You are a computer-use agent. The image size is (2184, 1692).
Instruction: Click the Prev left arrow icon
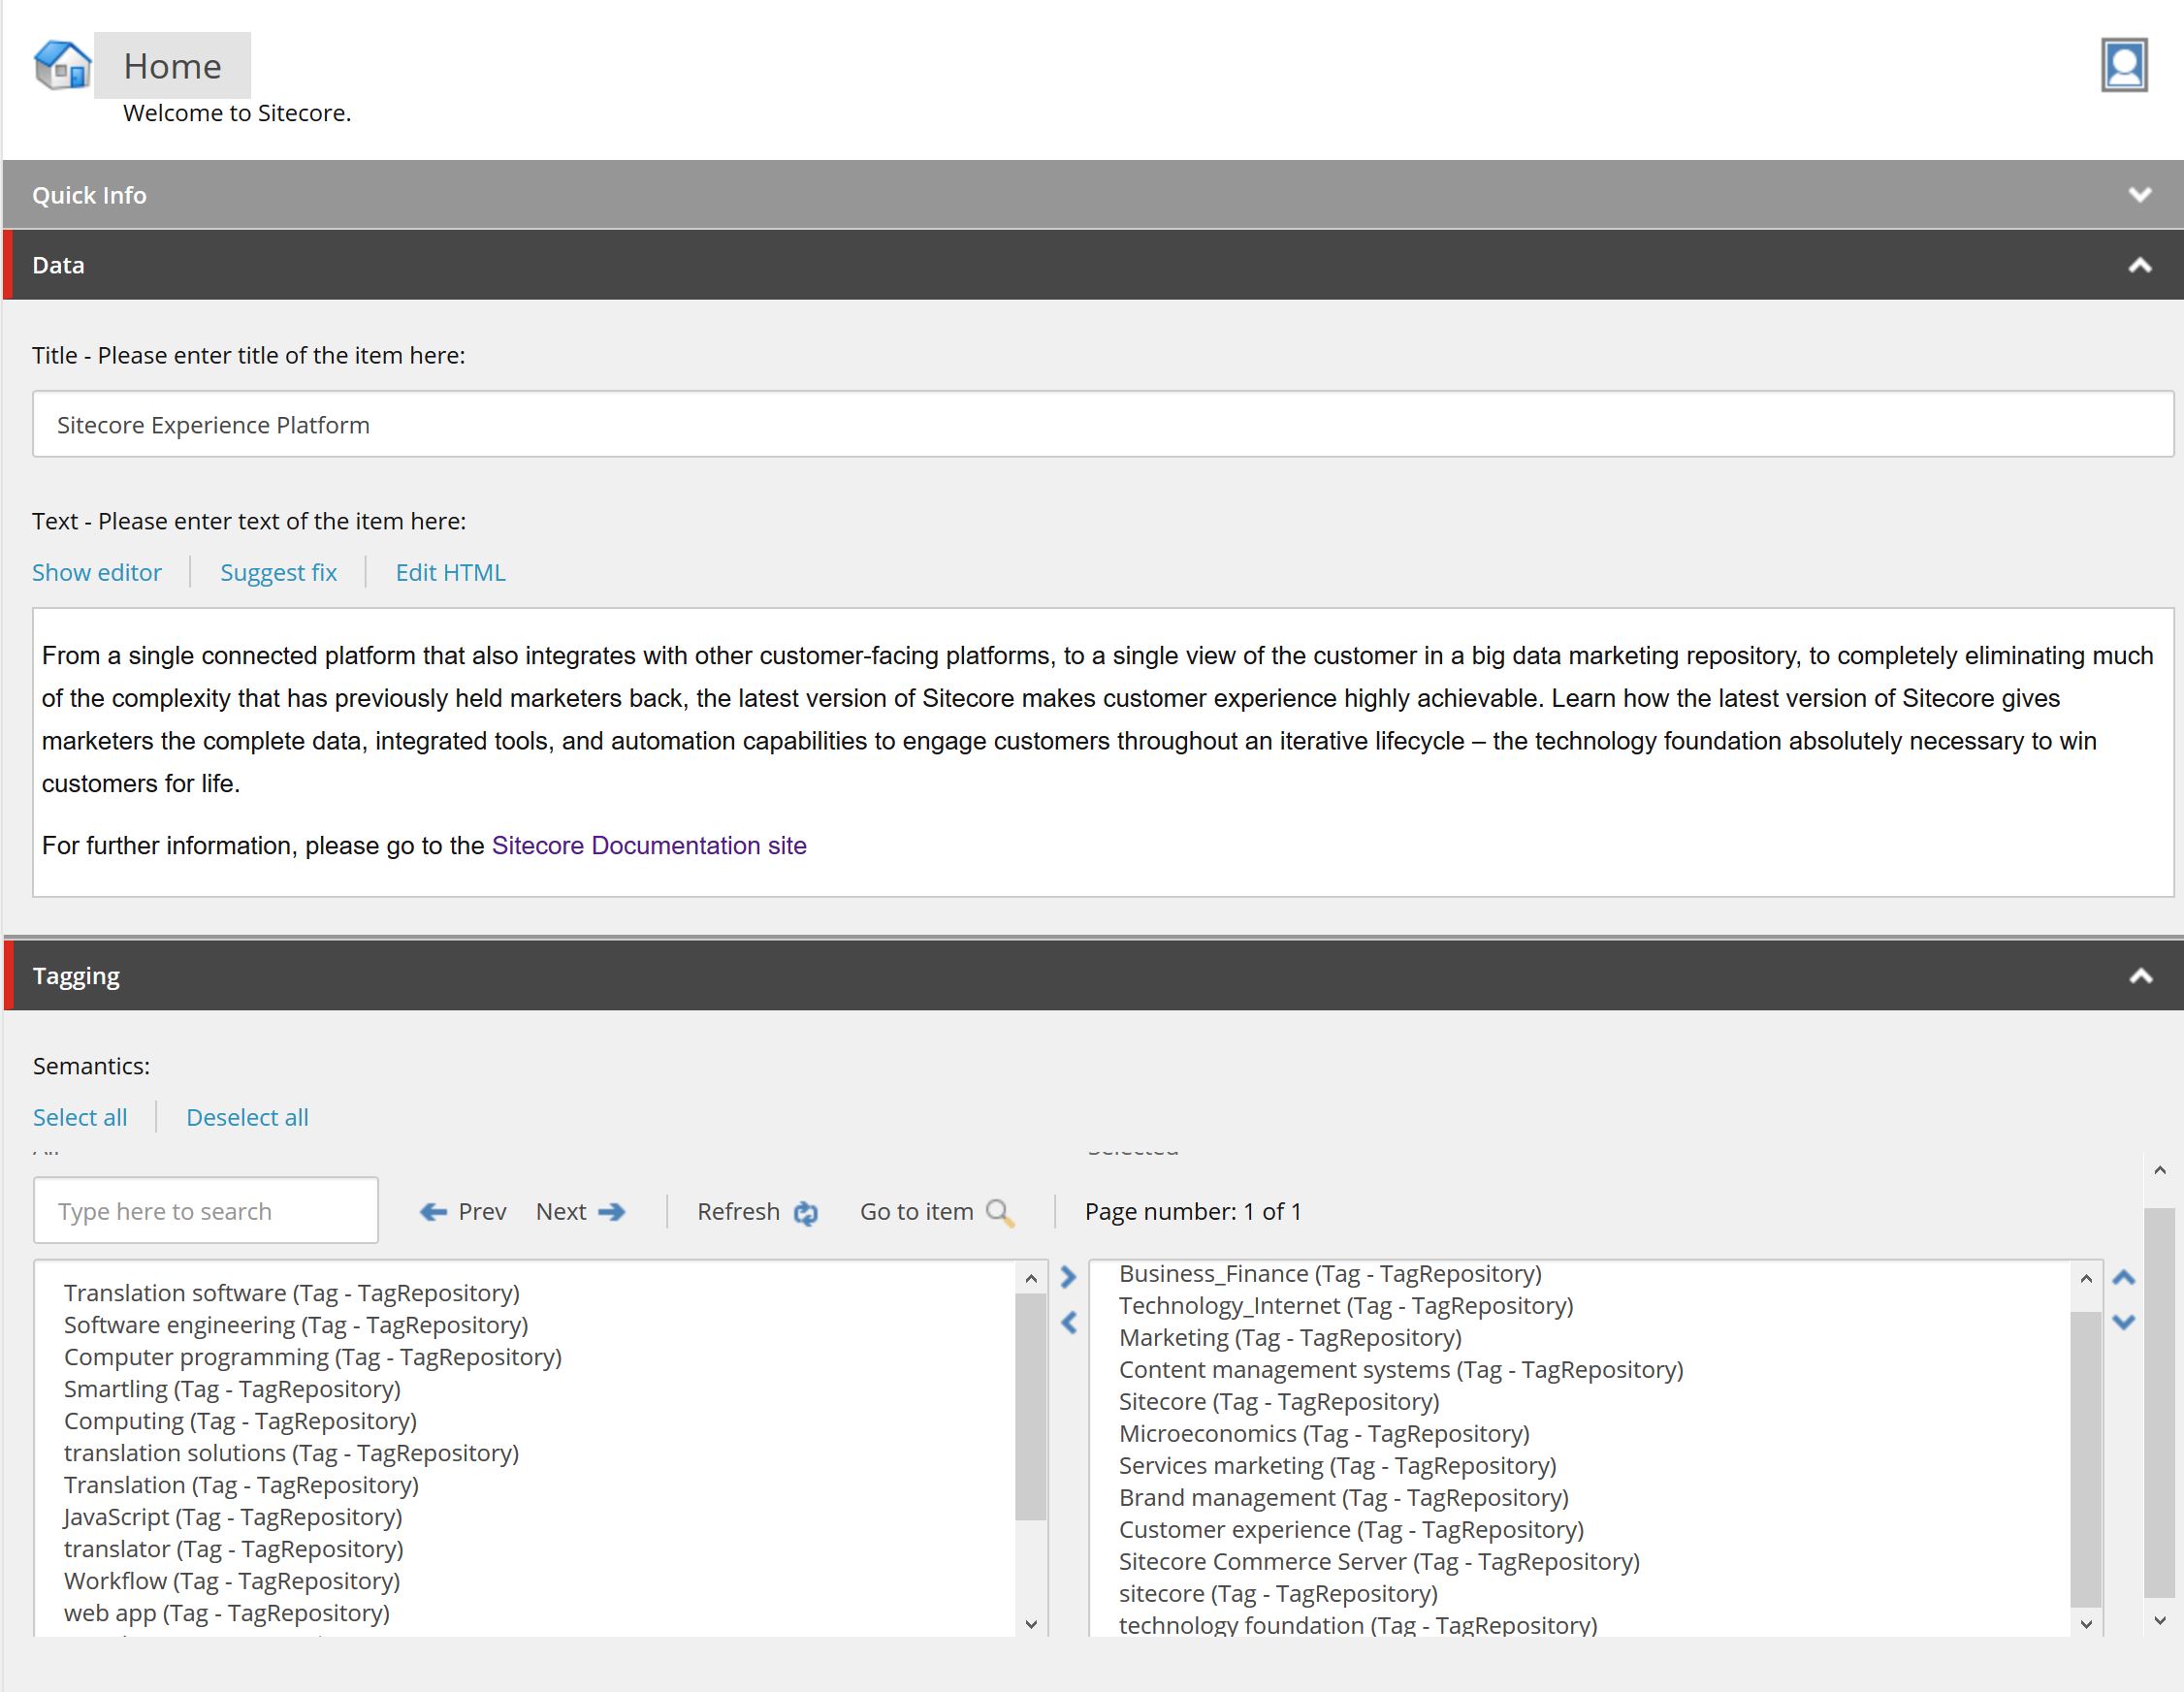pyautogui.click(x=433, y=1212)
